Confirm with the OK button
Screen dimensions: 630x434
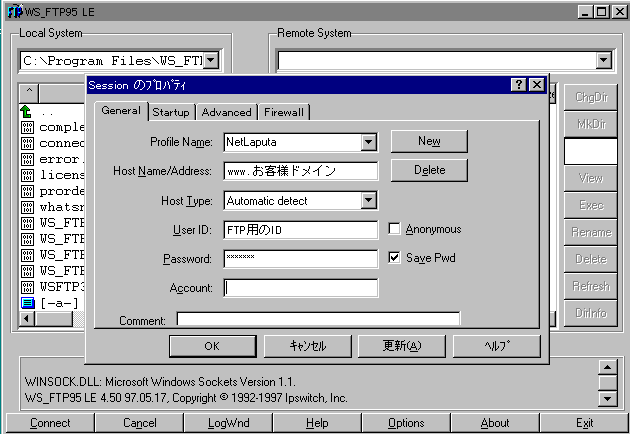pos(213,346)
